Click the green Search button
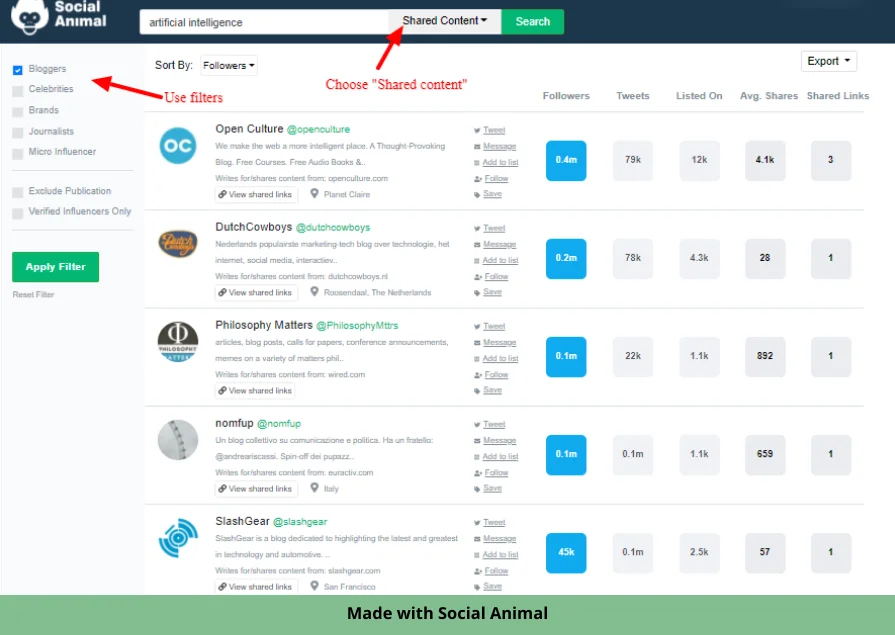This screenshot has width=895, height=635. 533,21
